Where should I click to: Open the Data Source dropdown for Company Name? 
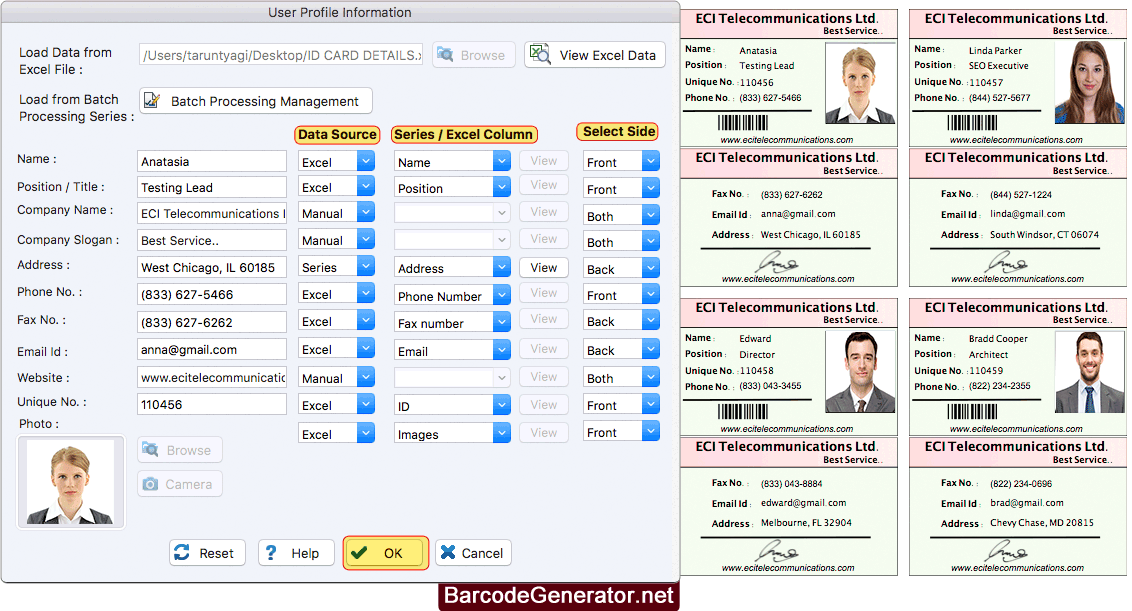366,212
